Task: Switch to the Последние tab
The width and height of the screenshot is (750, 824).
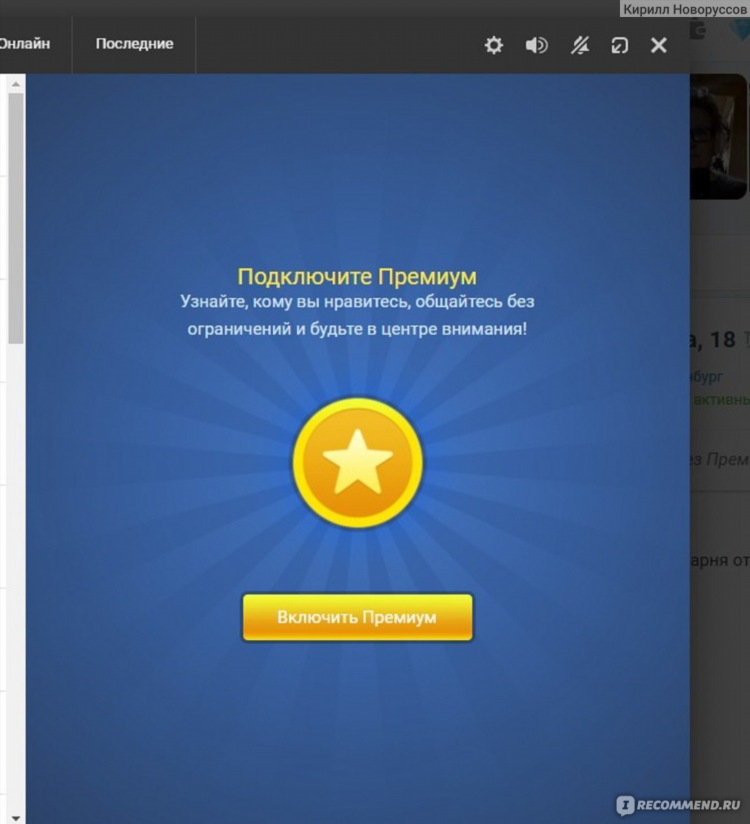Action: [x=134, y=44]
